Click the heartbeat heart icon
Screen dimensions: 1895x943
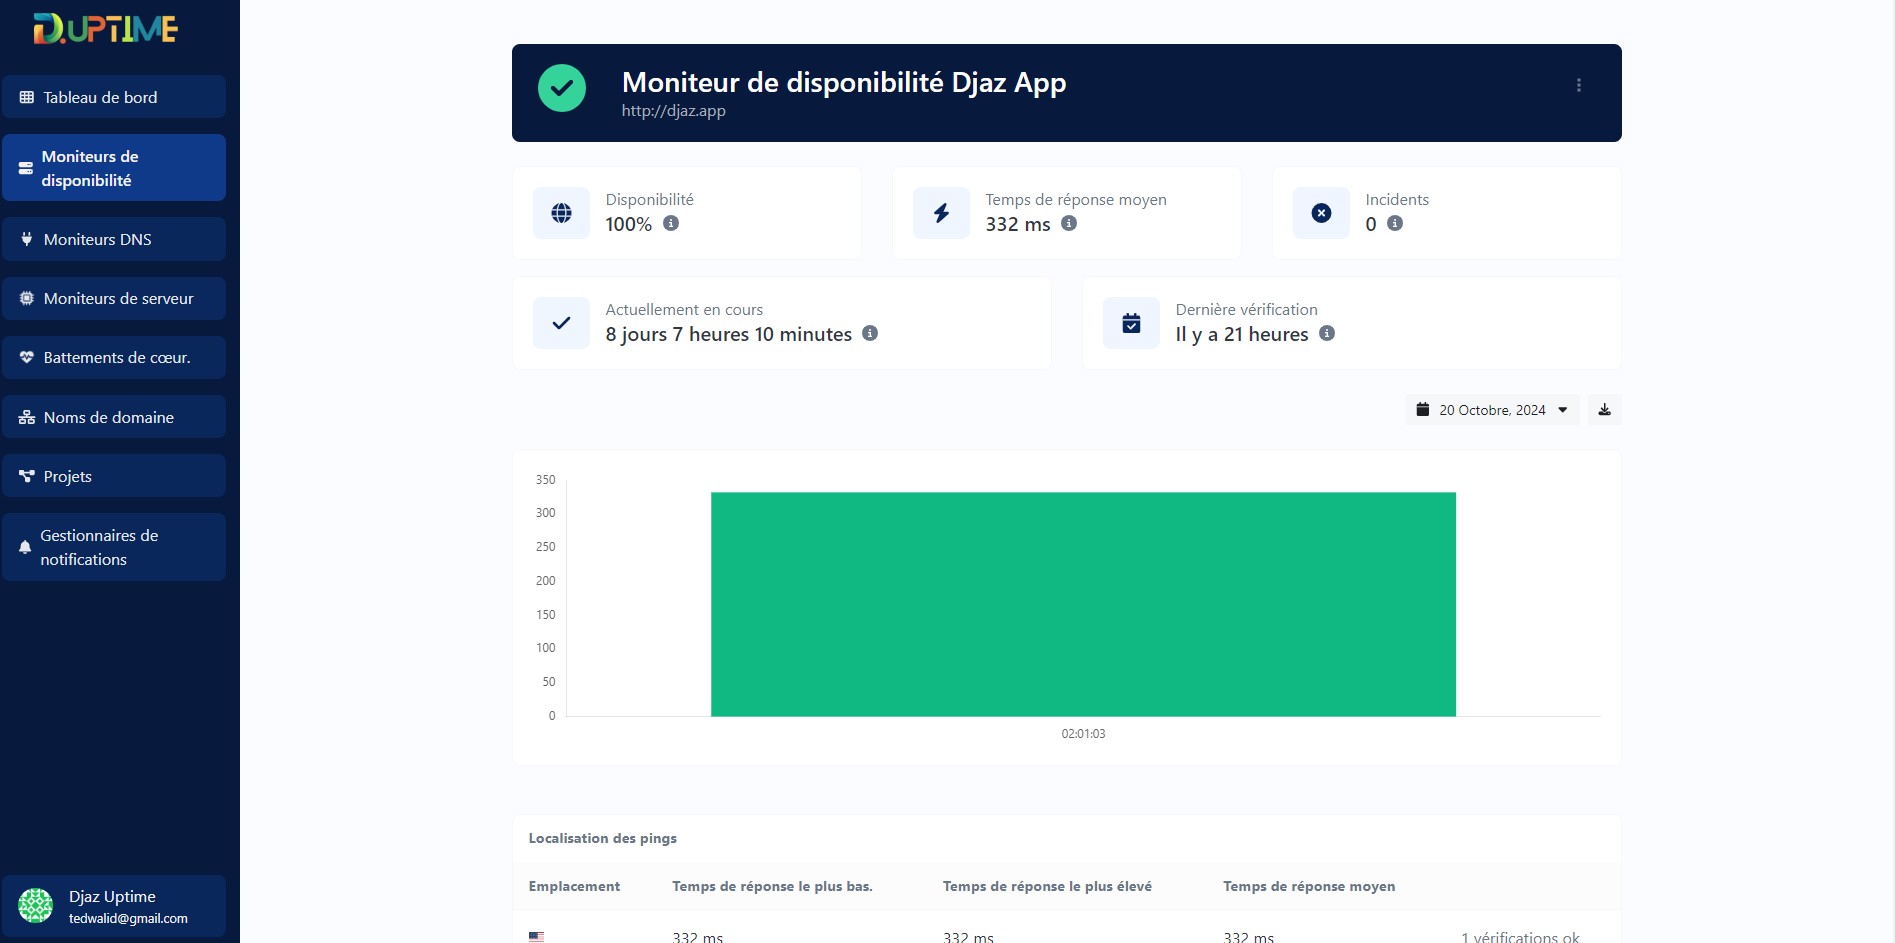(x=27, y=357)
